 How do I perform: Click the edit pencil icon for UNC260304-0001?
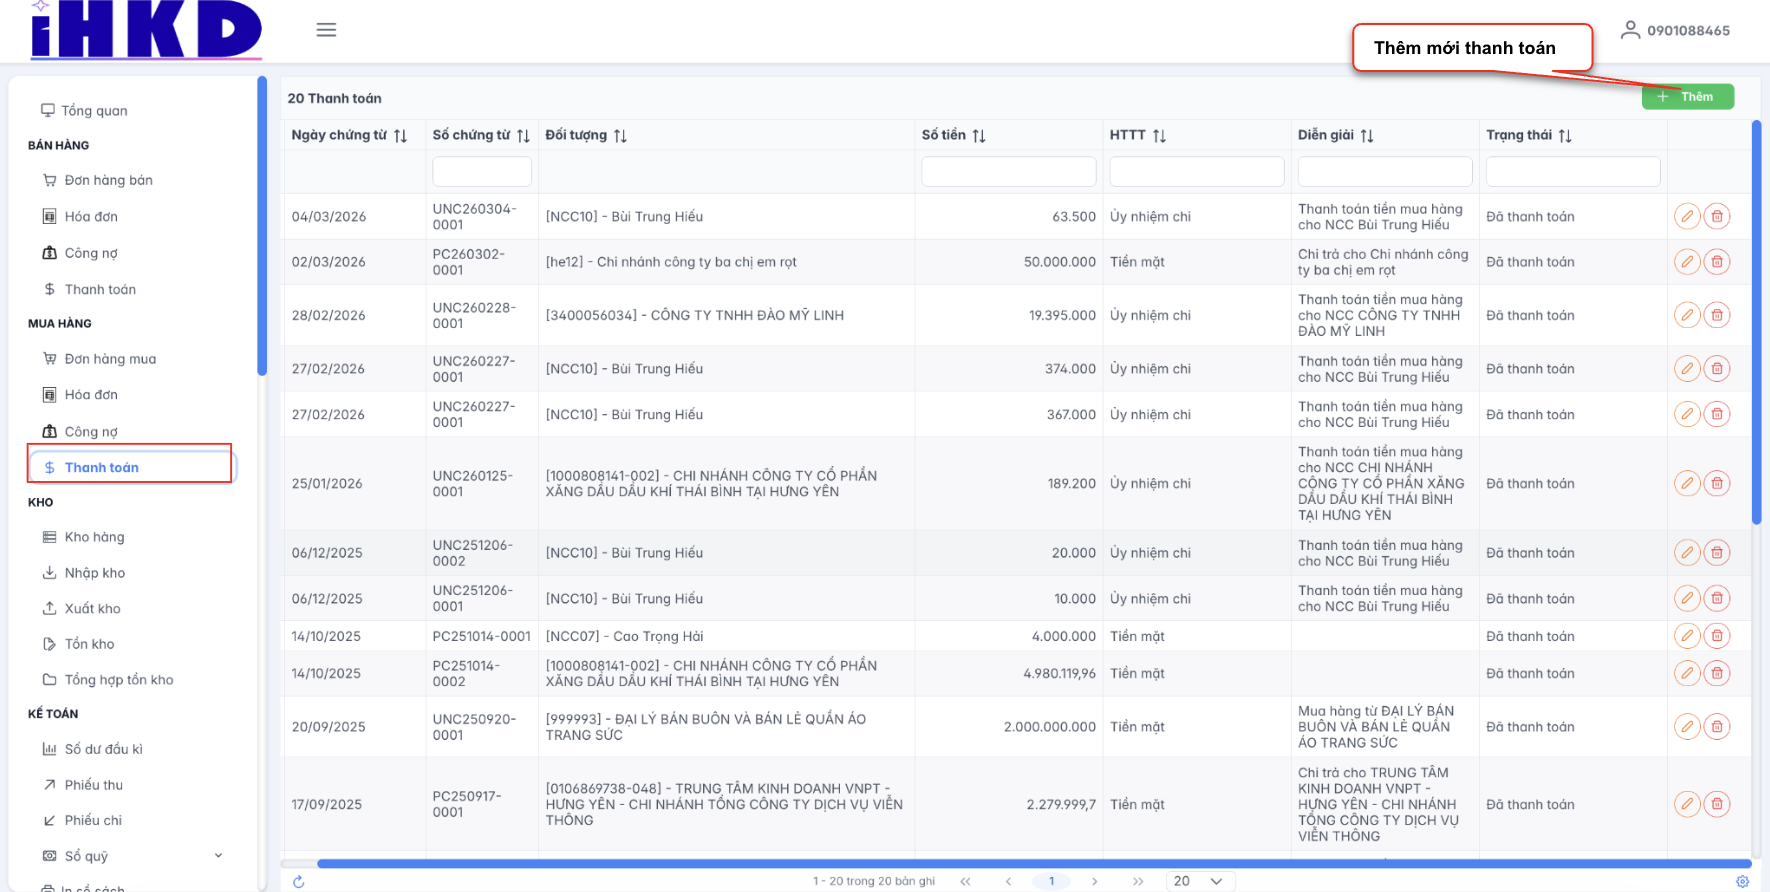click(1687, 217)
